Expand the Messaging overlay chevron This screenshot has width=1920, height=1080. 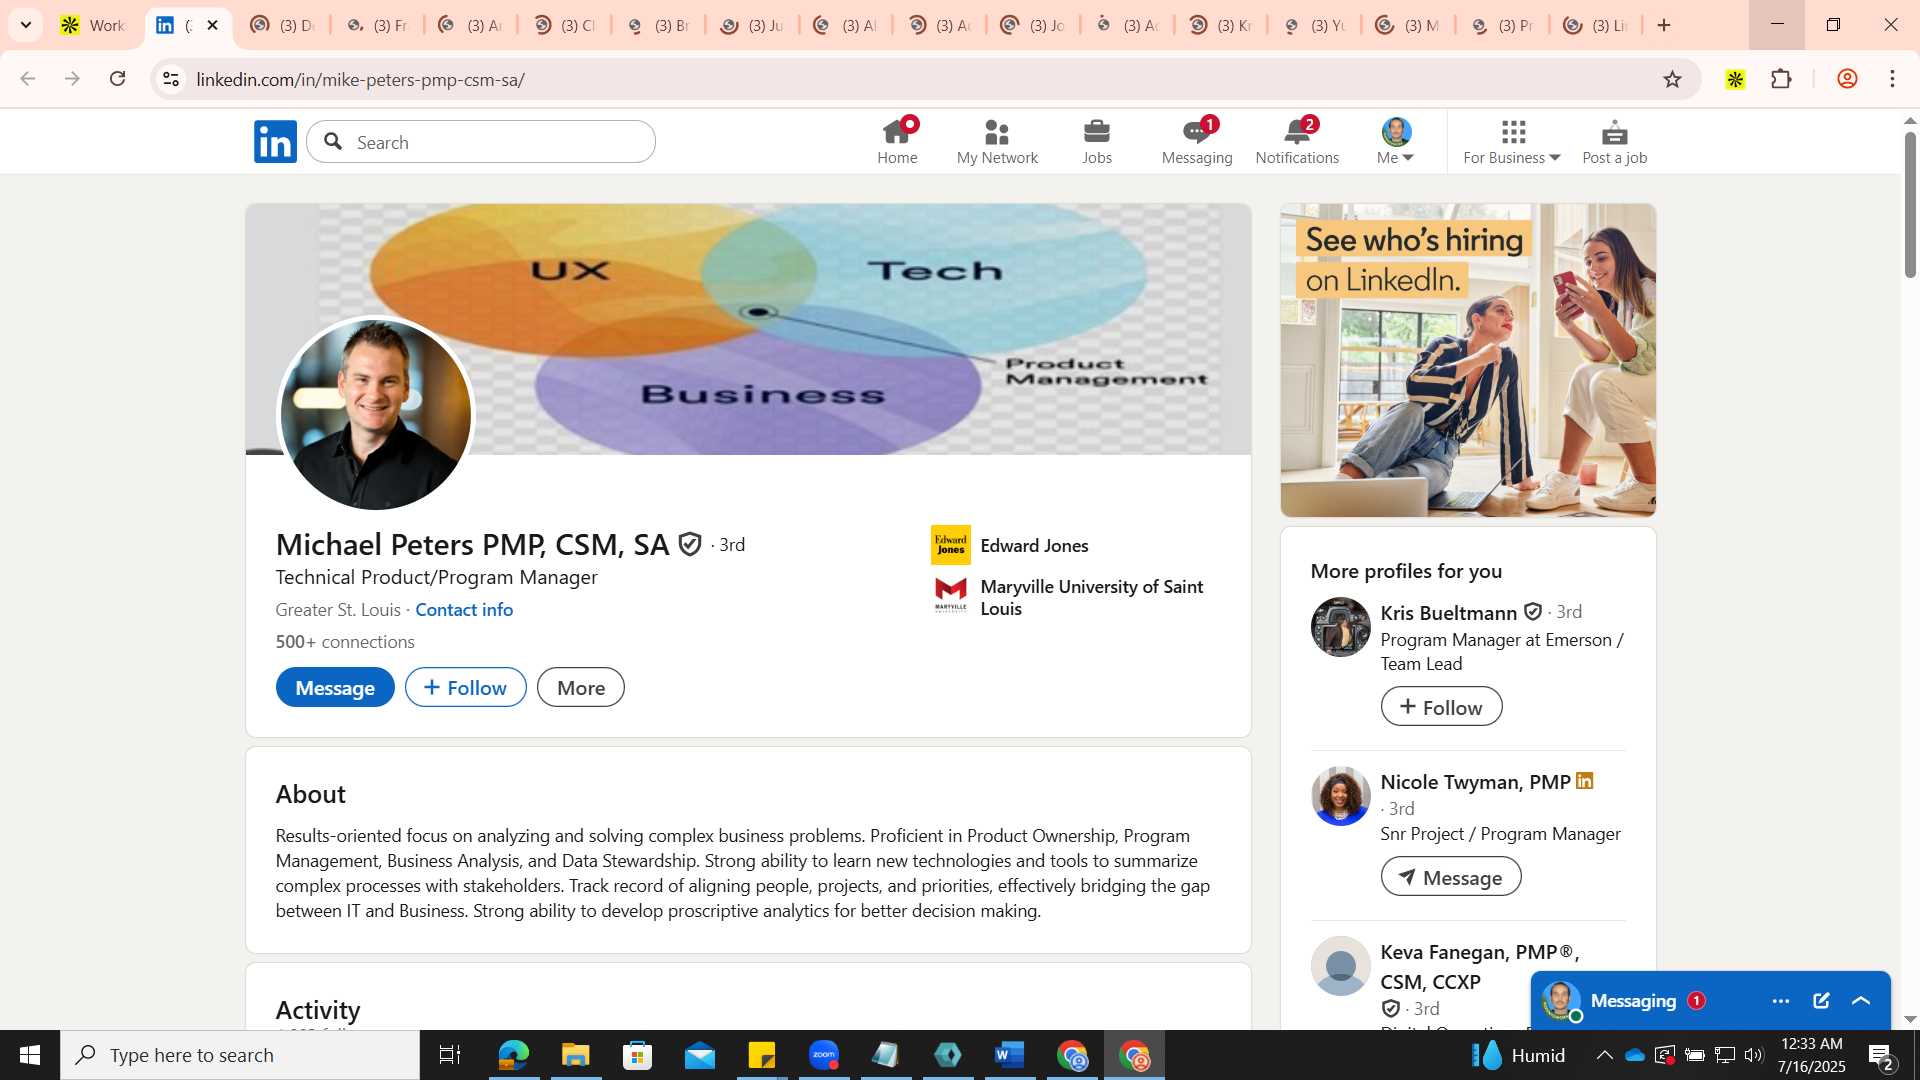1861,1001
